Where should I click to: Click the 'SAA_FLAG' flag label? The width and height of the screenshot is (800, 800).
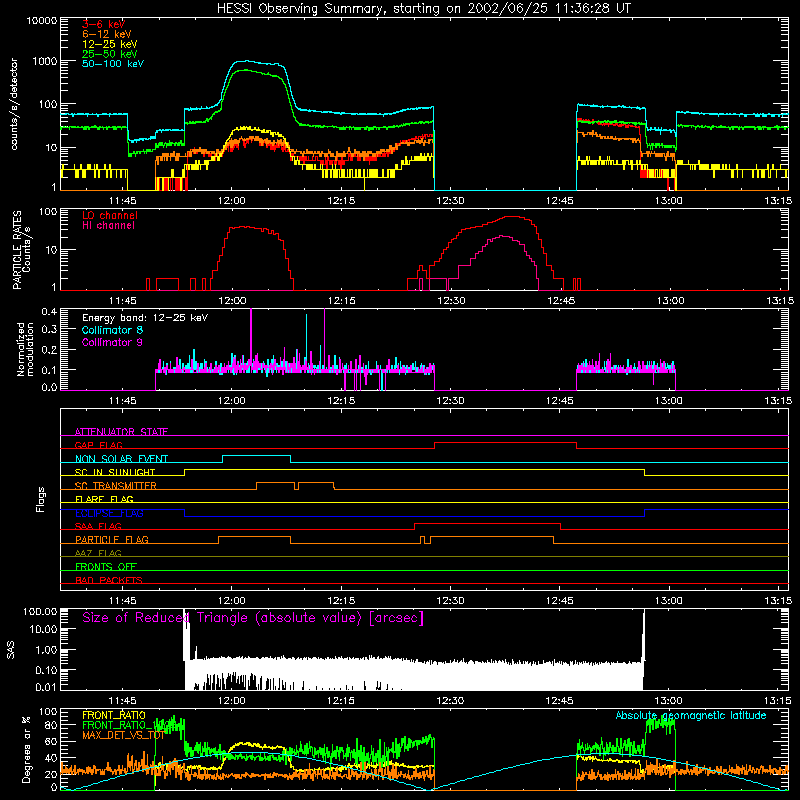pyautogui.click(x=98, y=526)
